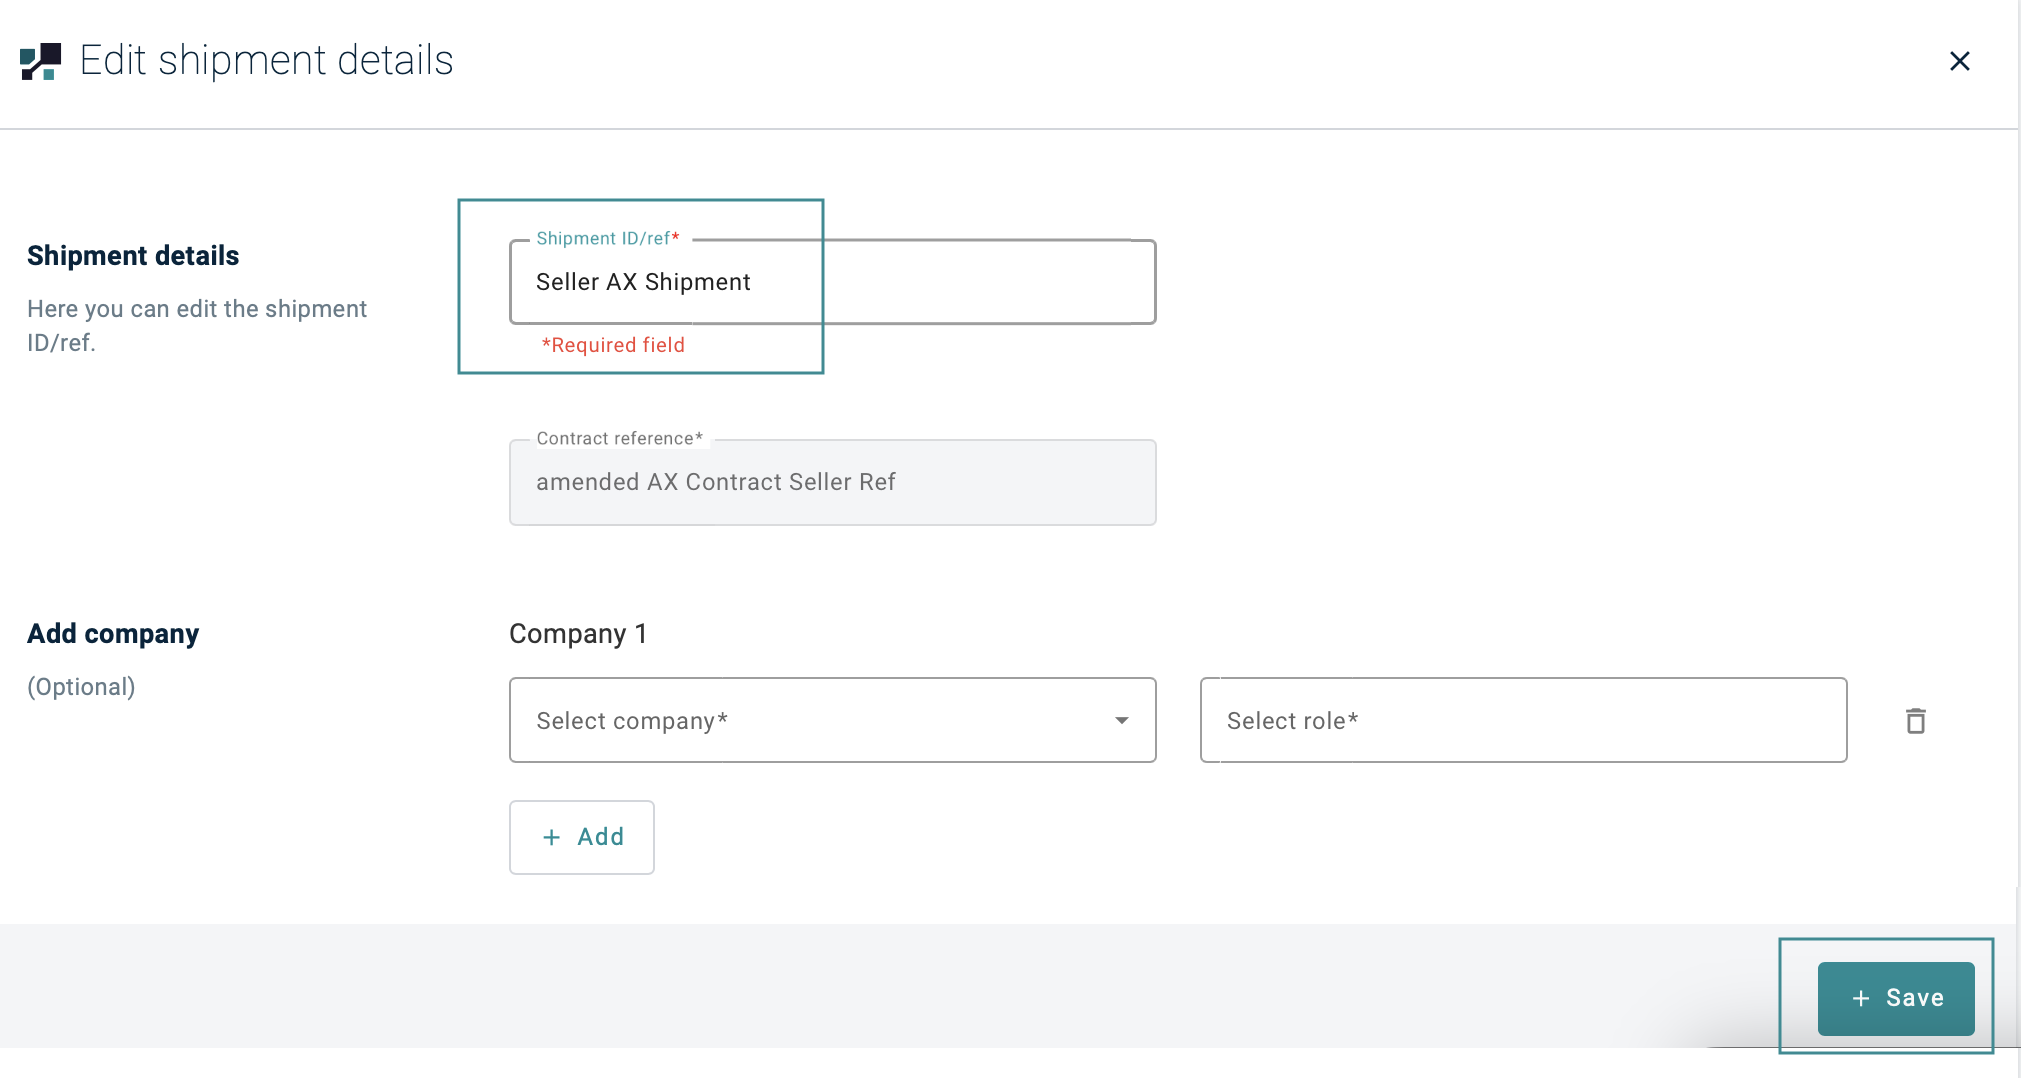Click the app logo beside the title
2021x1078 pixels.
[40, 61]
